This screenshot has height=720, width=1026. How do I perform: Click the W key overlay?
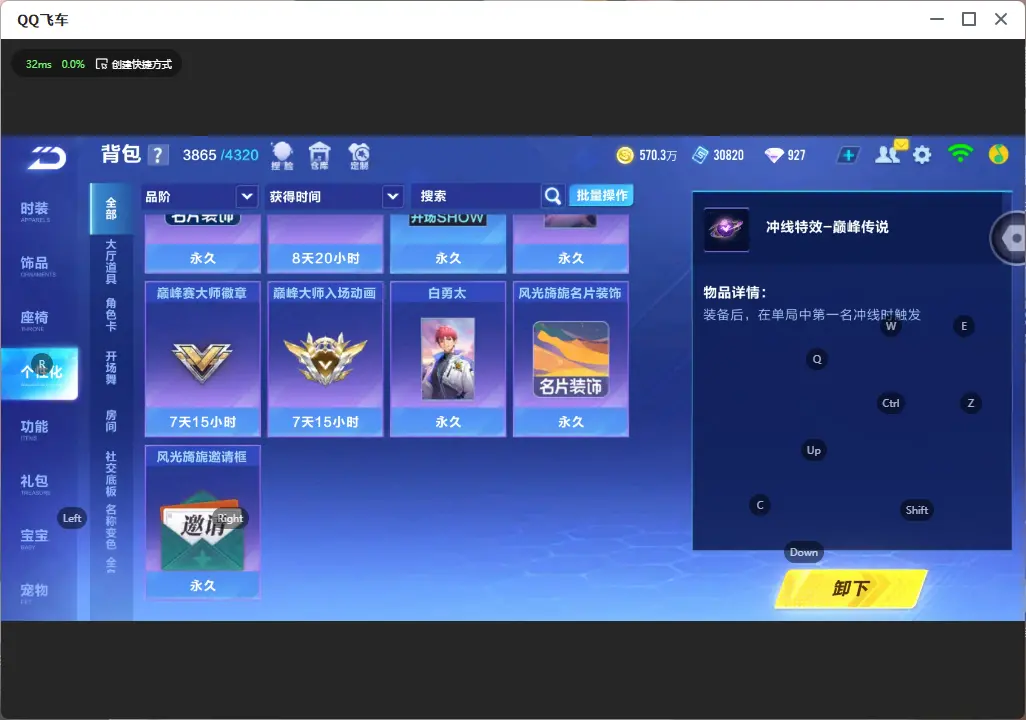pos(891,326)
